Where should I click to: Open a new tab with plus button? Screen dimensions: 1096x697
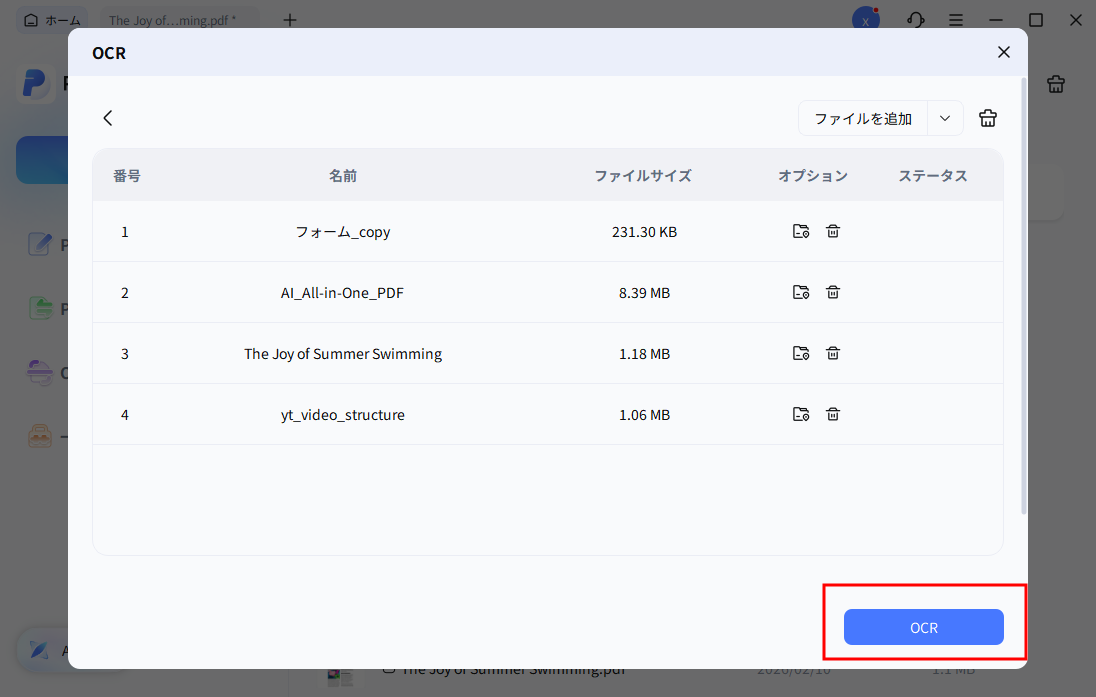pyautogui.click(x=290, y=20)
